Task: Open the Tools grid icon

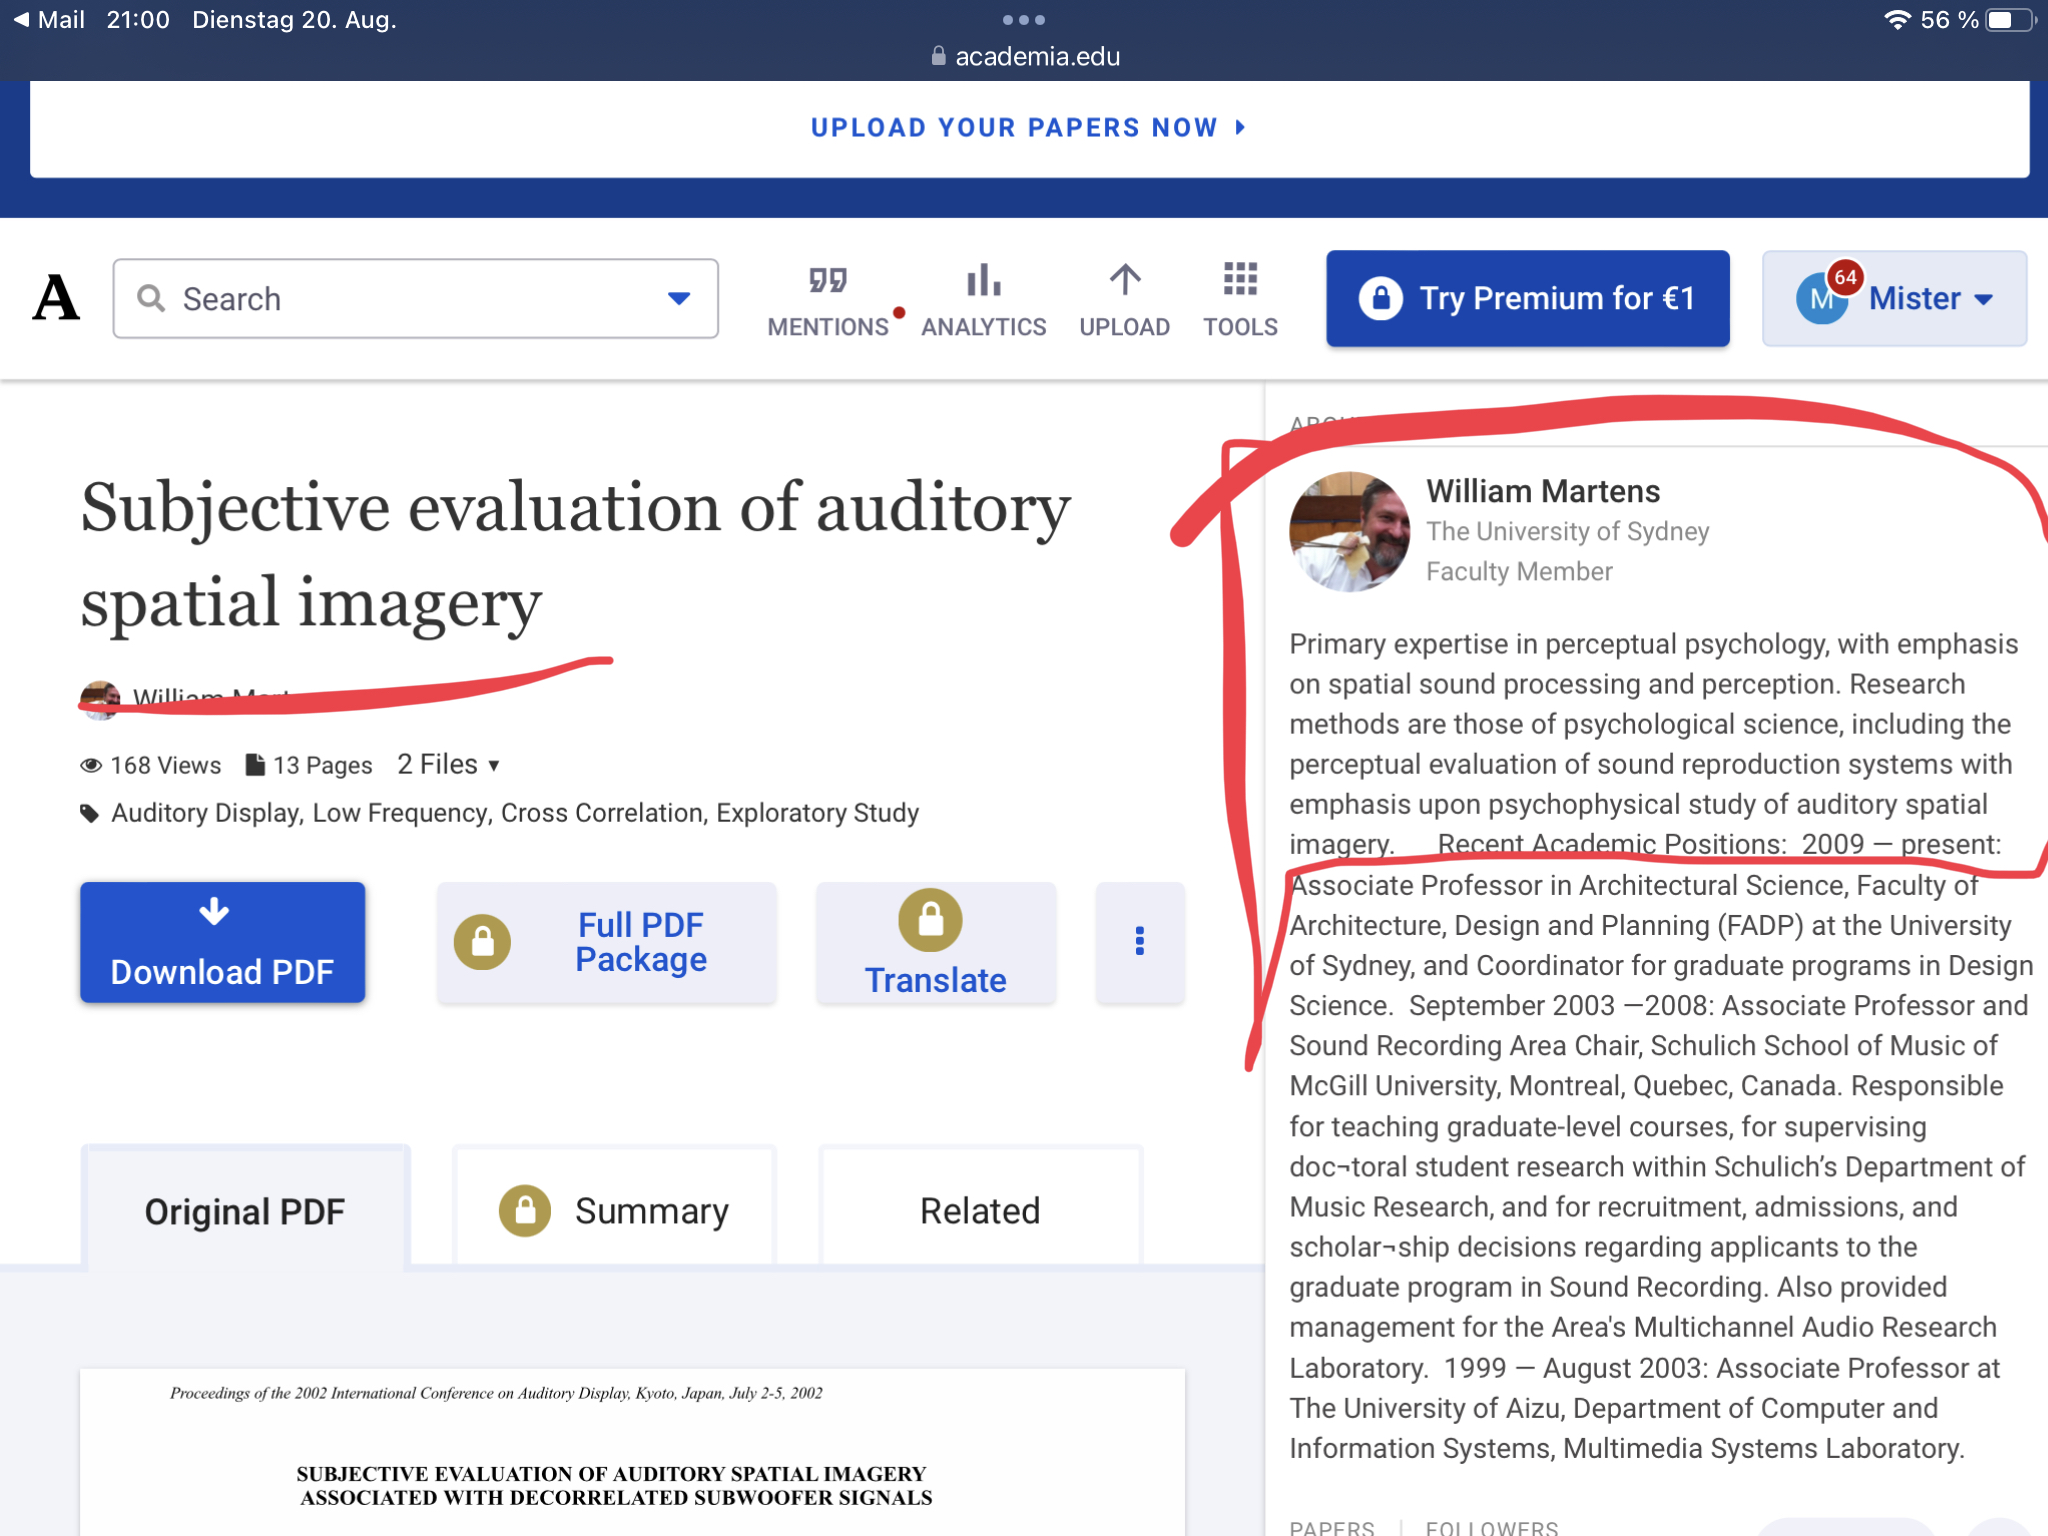Action: click(1240, 280)
